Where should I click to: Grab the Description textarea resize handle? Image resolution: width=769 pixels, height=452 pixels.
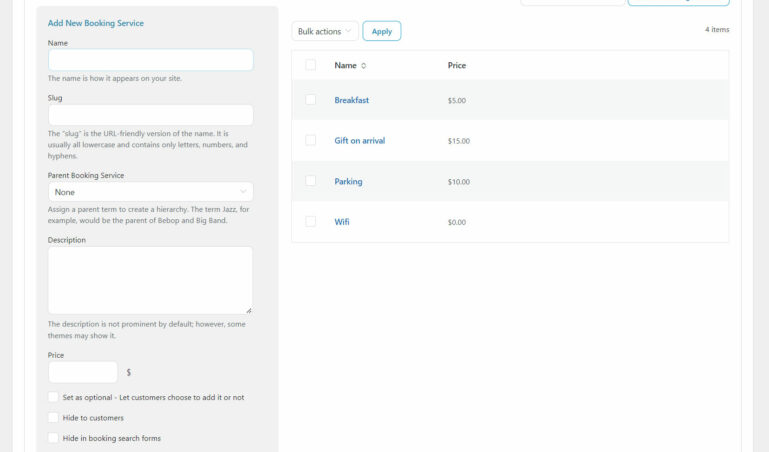coord(249,310)
